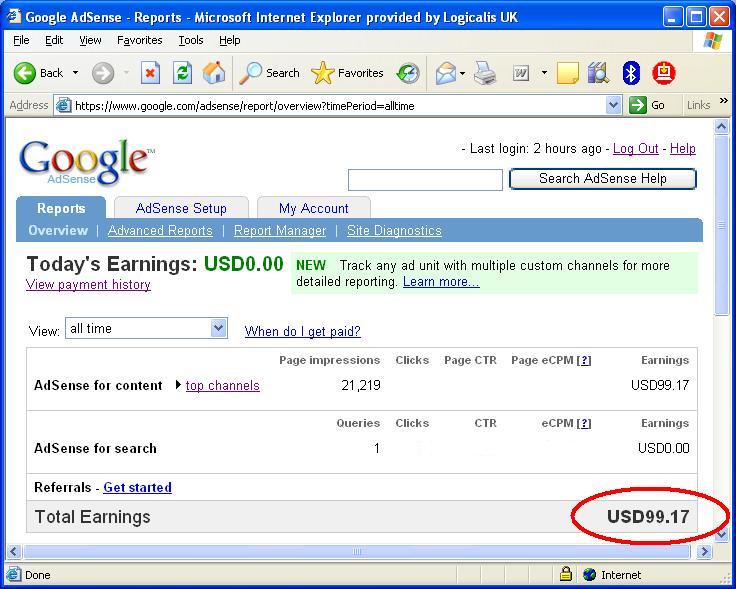Viewport: 736px width, 589px height.
Task: Click the Google AdSense logo
Action: [x=86, y=162]
